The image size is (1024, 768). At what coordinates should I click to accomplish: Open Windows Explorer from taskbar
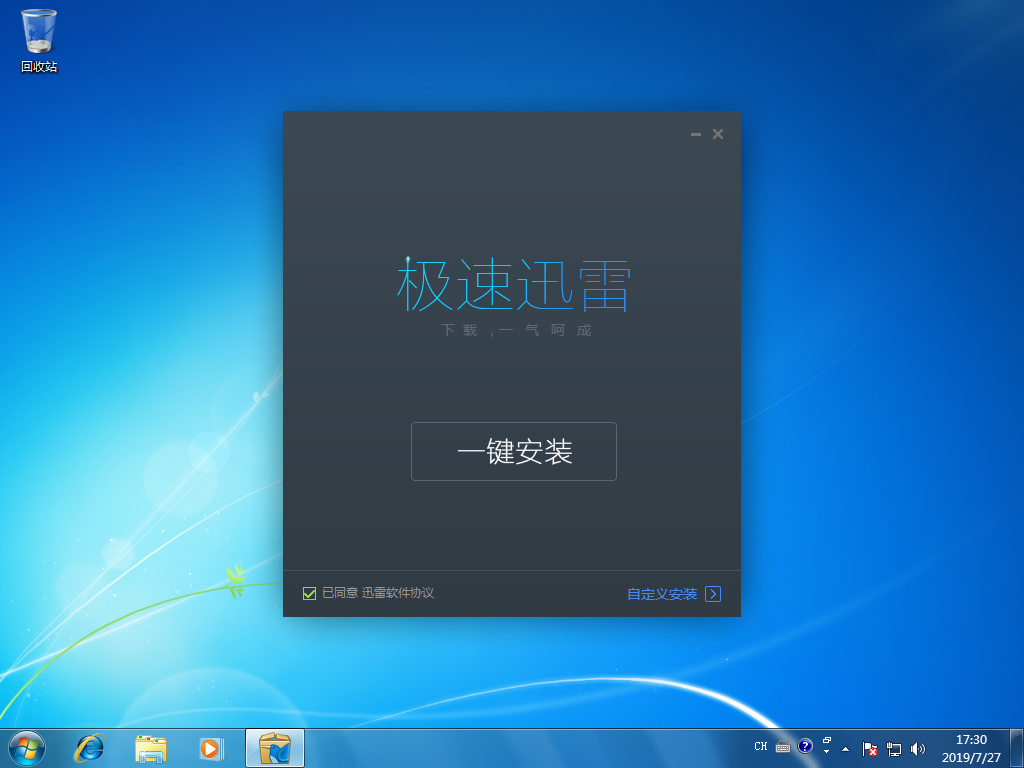click(x=151, y=747)
